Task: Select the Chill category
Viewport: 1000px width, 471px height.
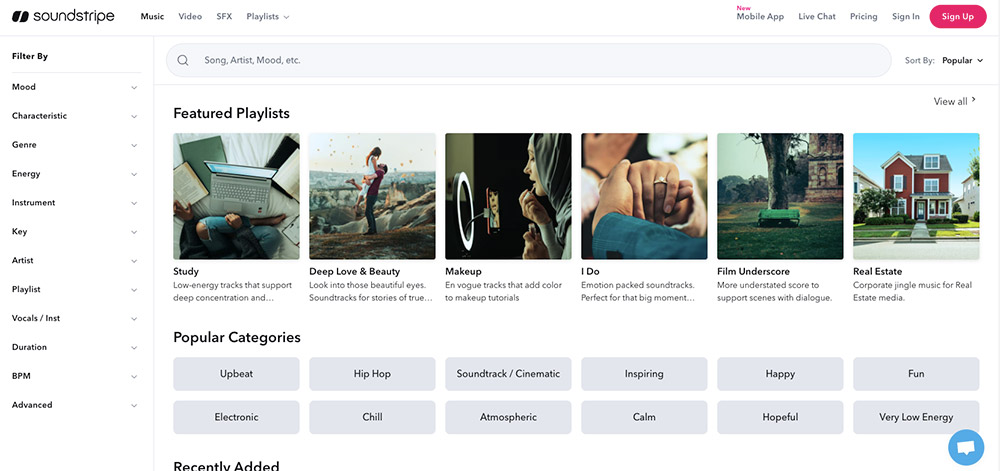Action: click(372, 417)
